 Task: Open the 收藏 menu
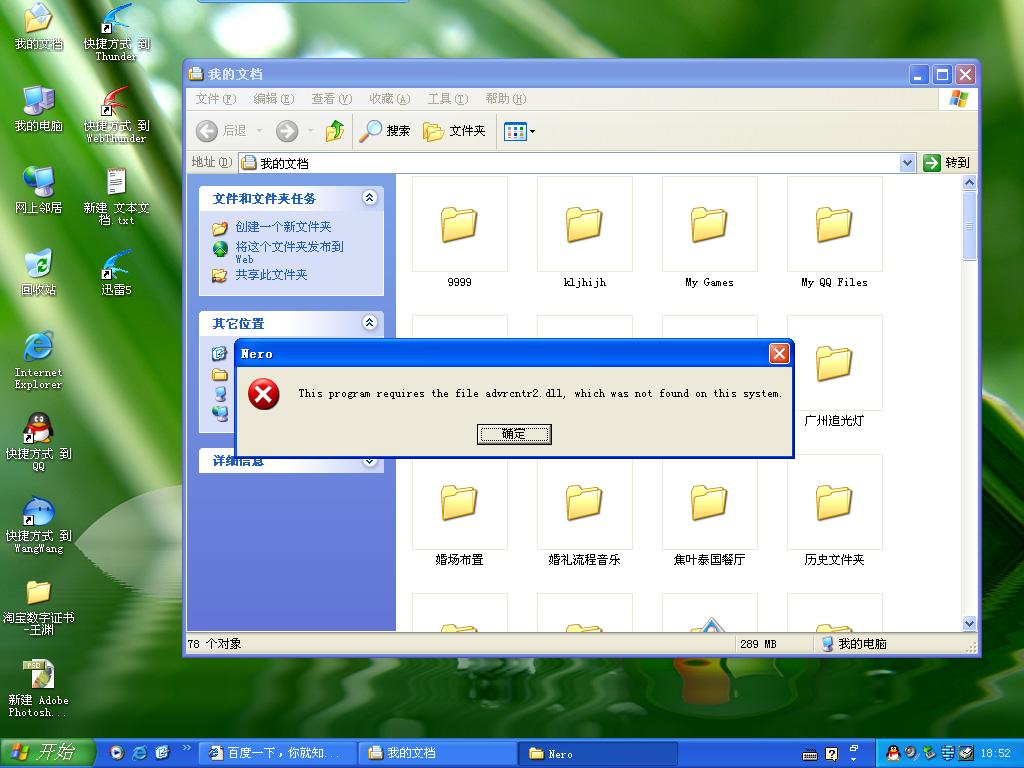389,99
